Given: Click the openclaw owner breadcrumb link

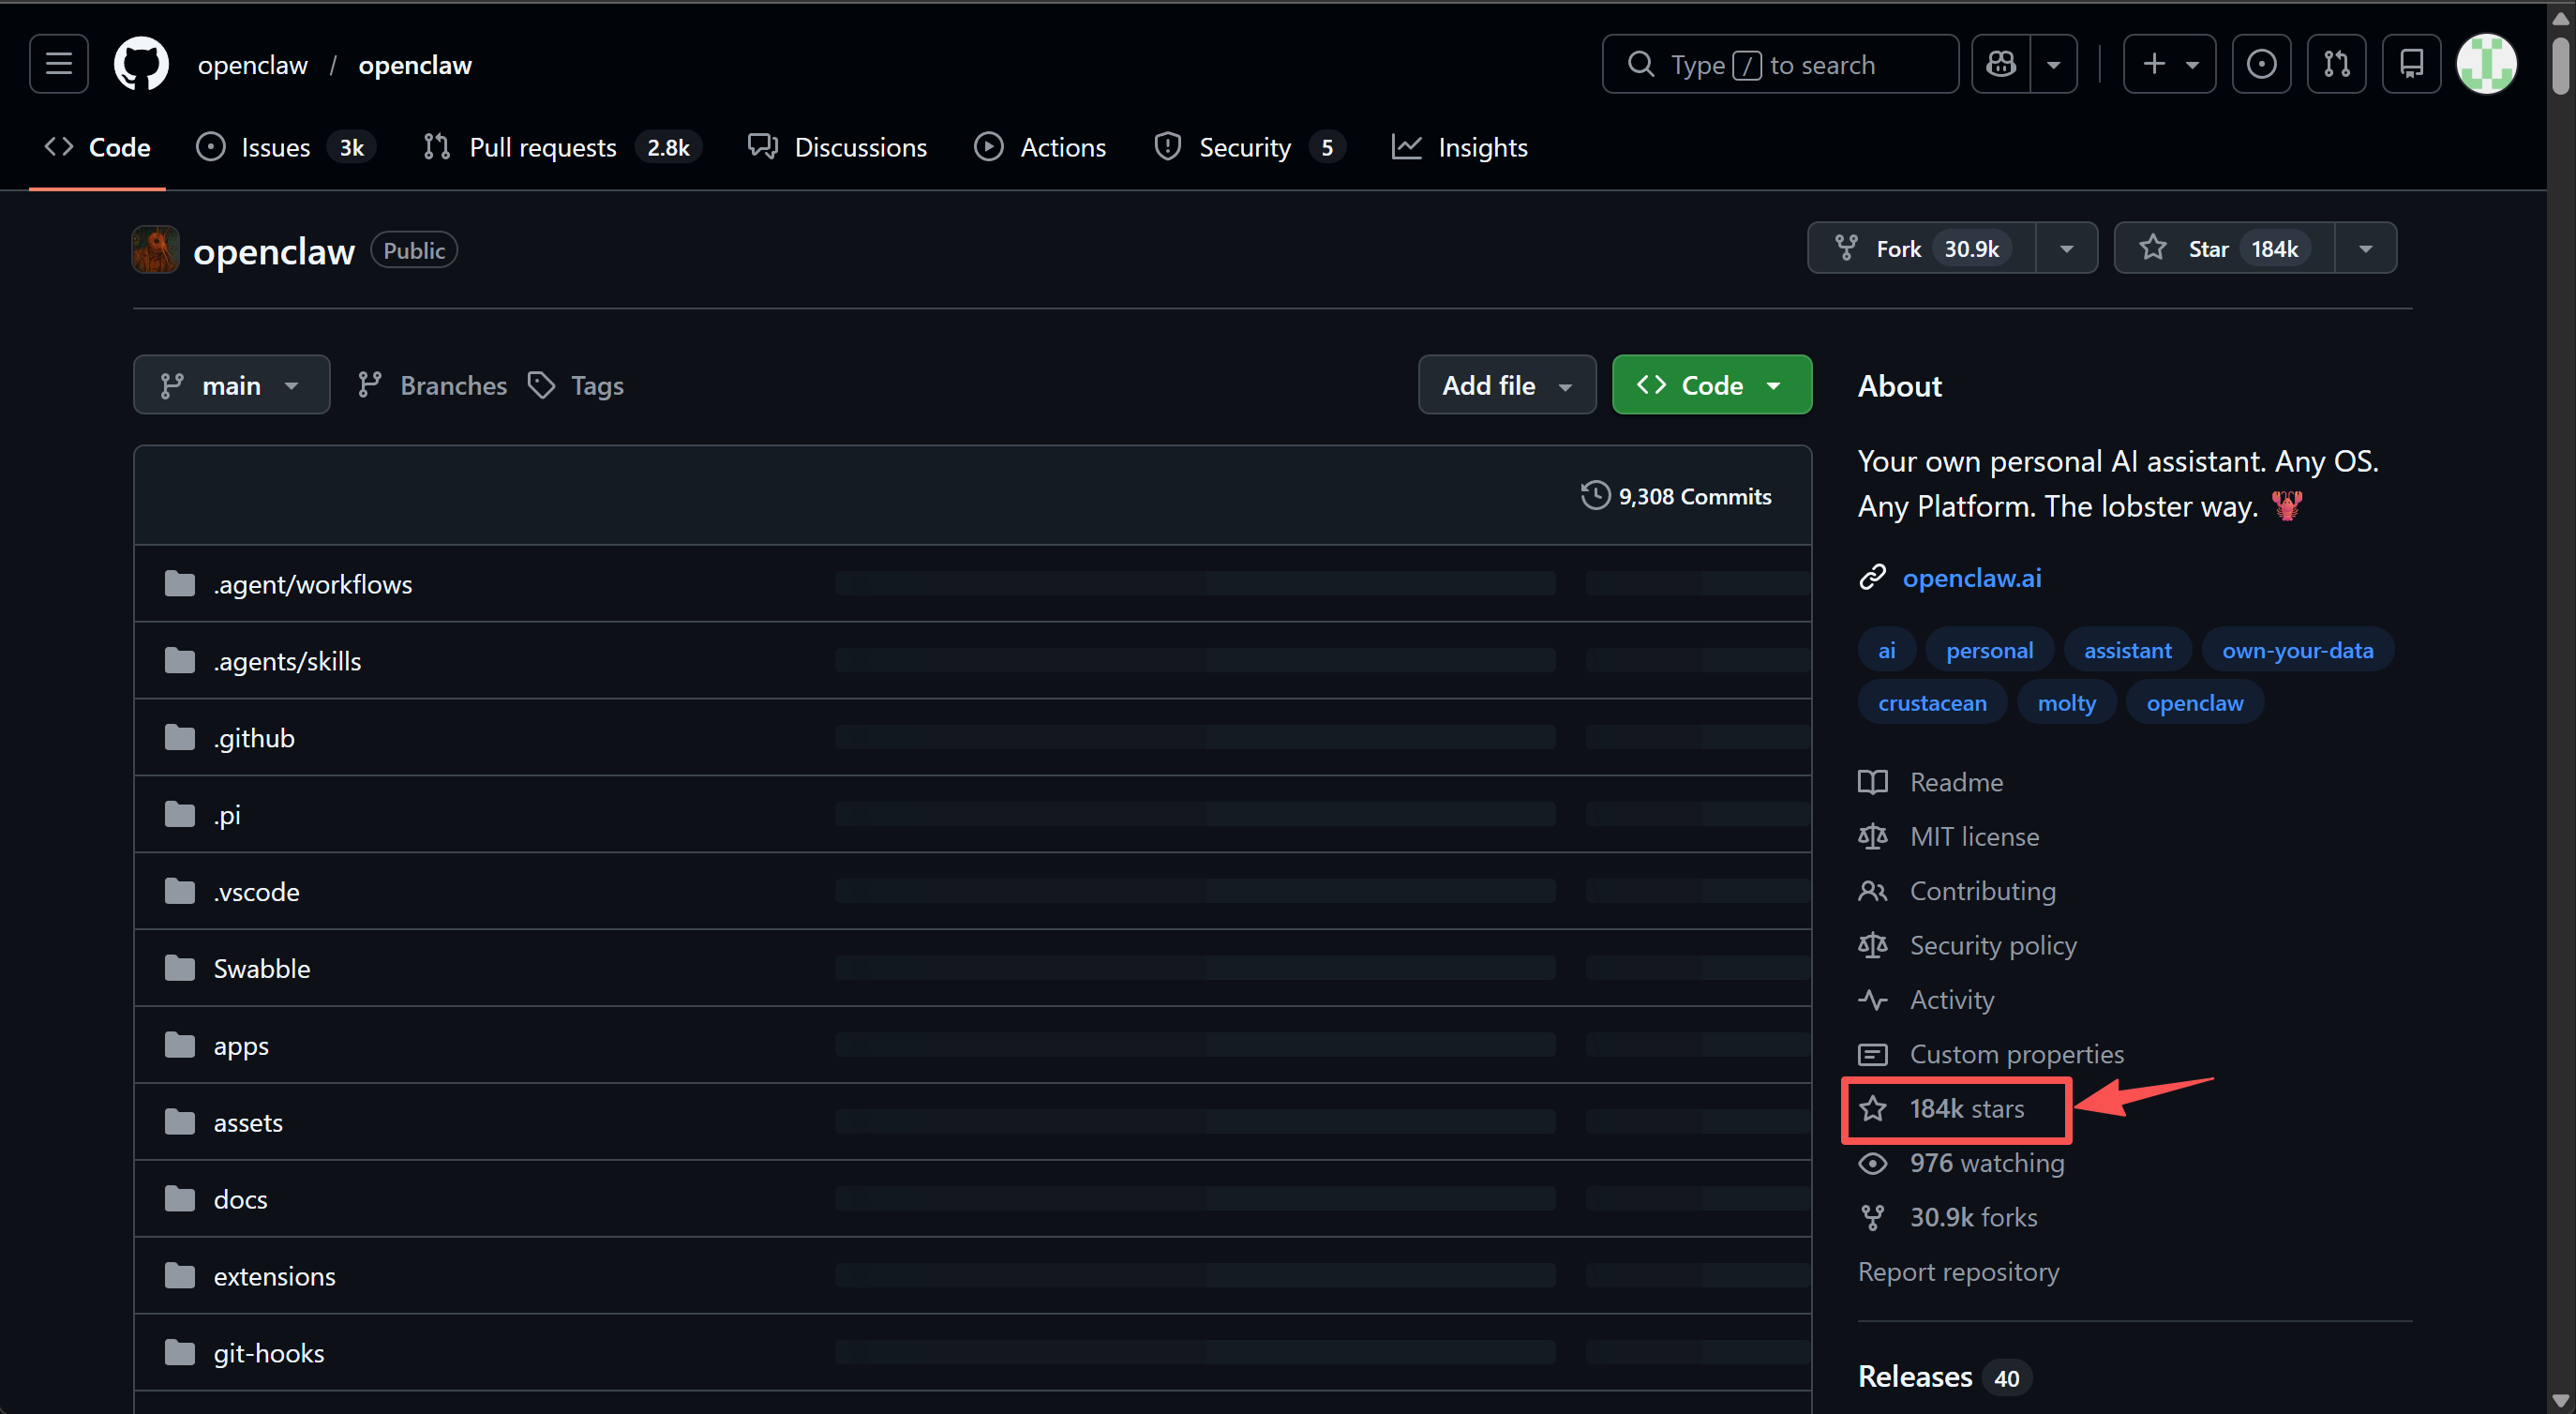Looking at the screenshot, I should [252, 65].
